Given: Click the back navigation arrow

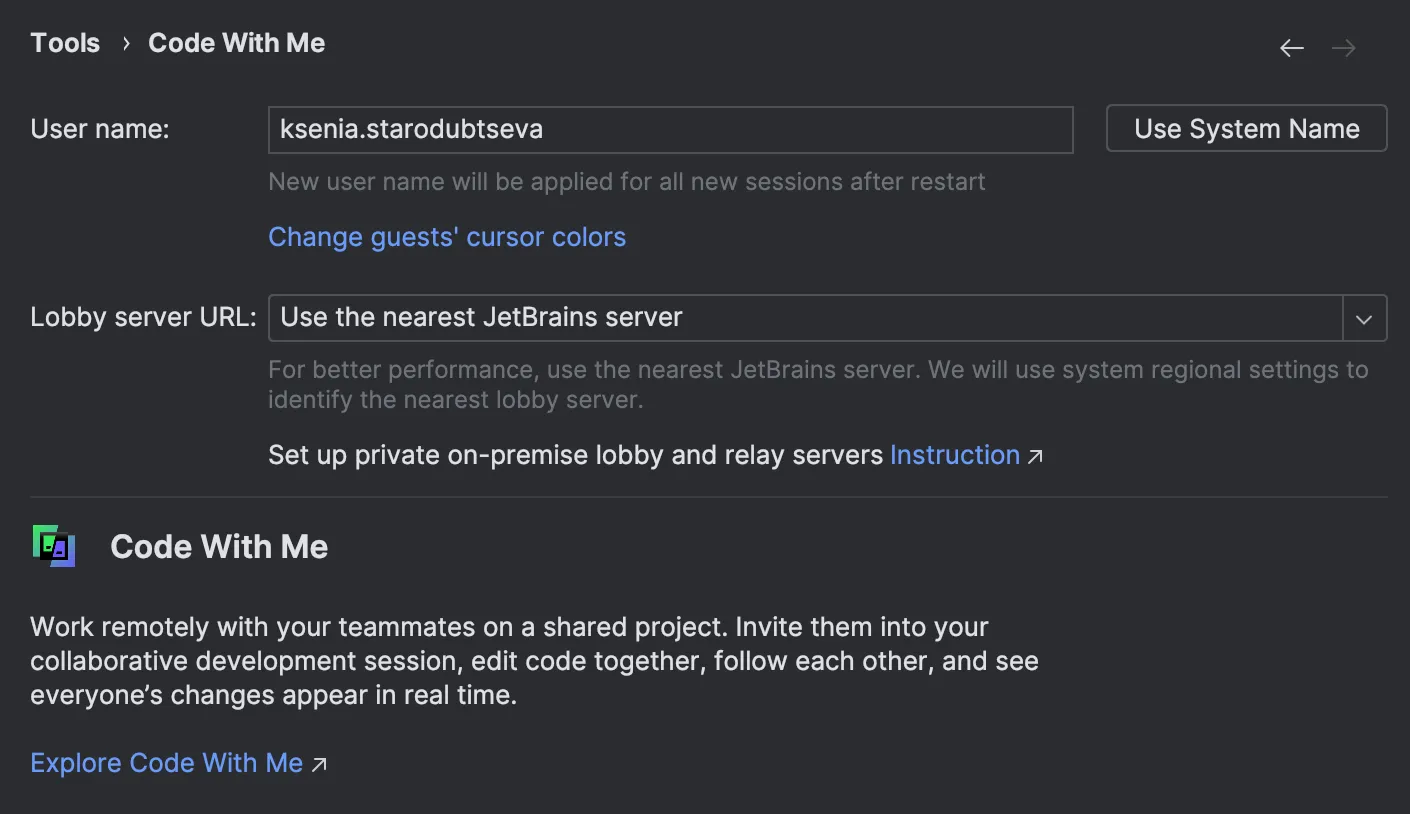Looking at the screenshot, I should [1292, 48].
